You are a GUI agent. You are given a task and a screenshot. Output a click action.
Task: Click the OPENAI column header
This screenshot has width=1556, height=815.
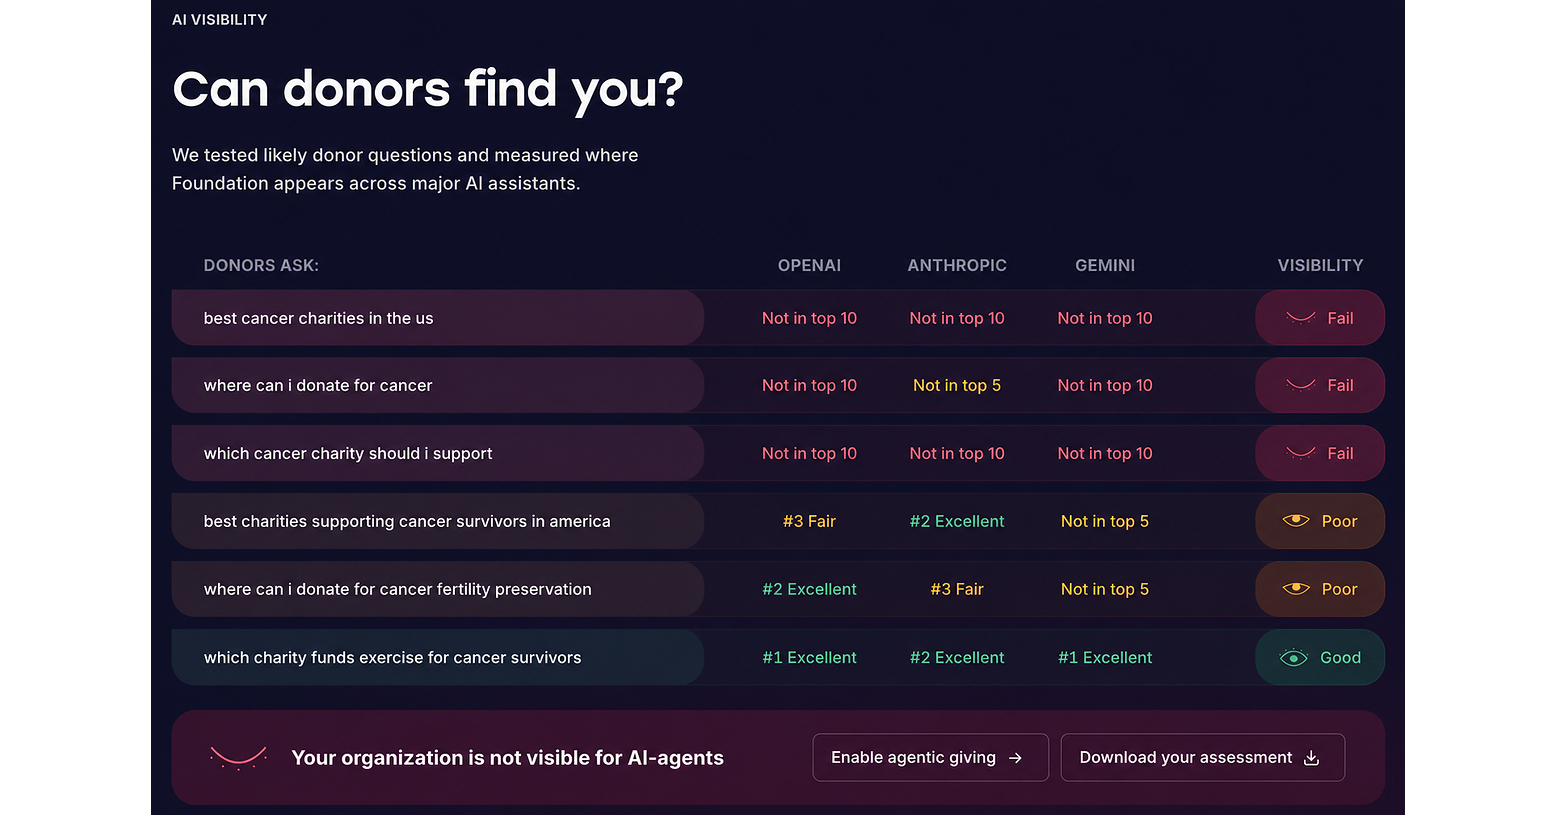[809, 265]
